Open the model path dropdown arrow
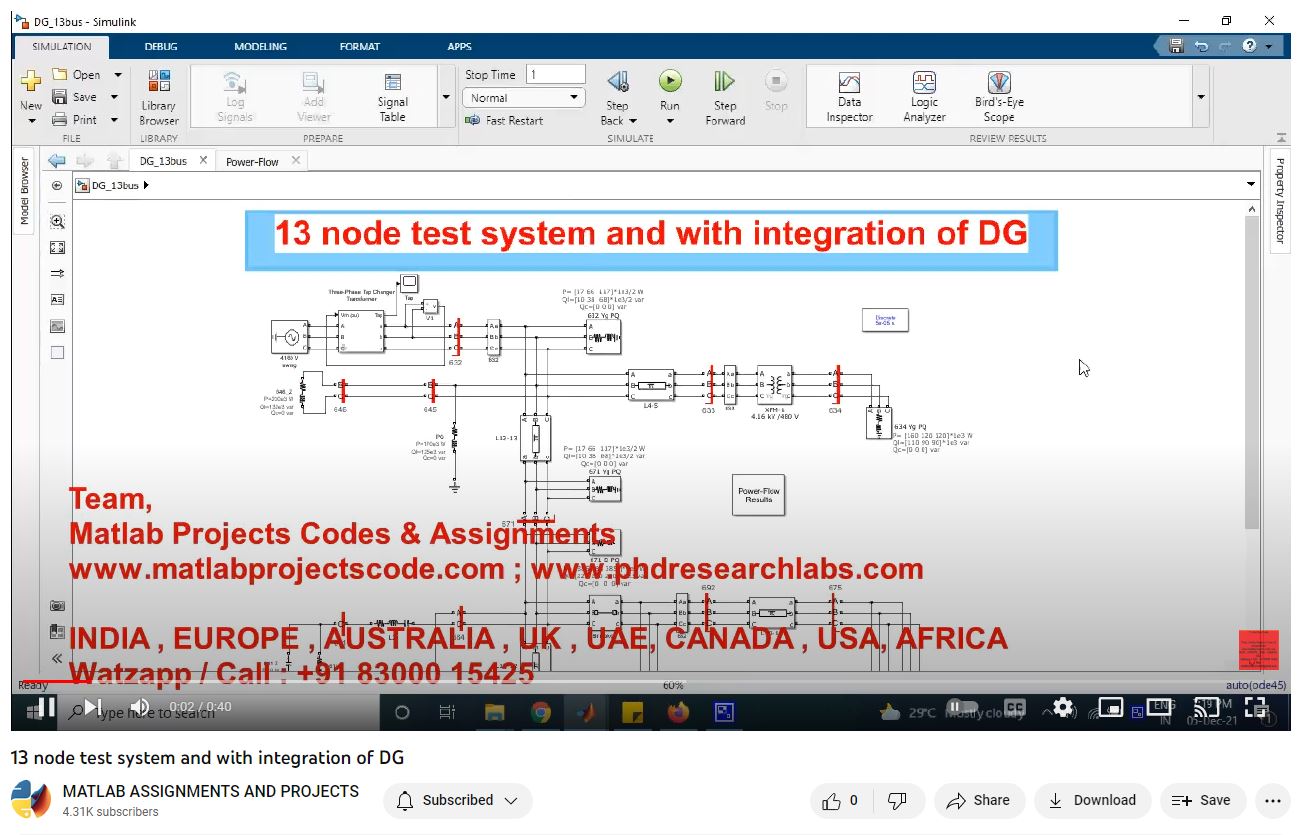This screenshot has height=835, width=1300. [1251, 184]
